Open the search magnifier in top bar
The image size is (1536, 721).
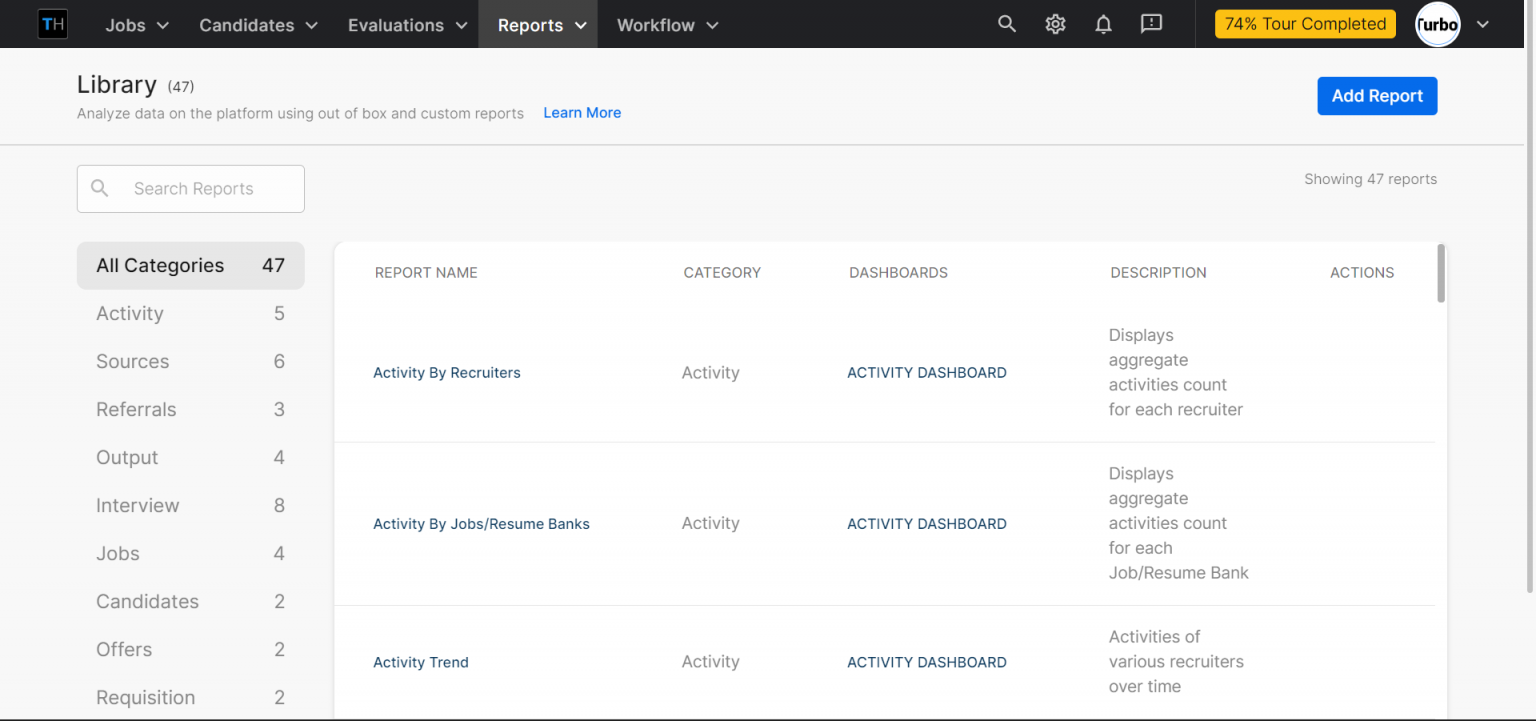pyautogui.click(x=1007, y=24)
